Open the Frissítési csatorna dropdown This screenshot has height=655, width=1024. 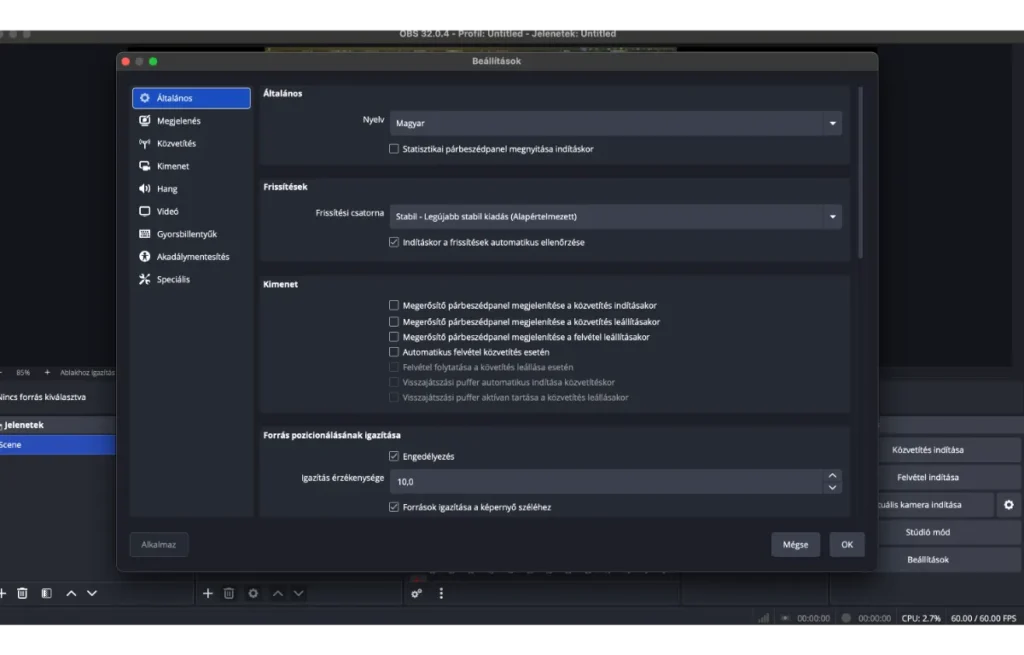[615, 217]
